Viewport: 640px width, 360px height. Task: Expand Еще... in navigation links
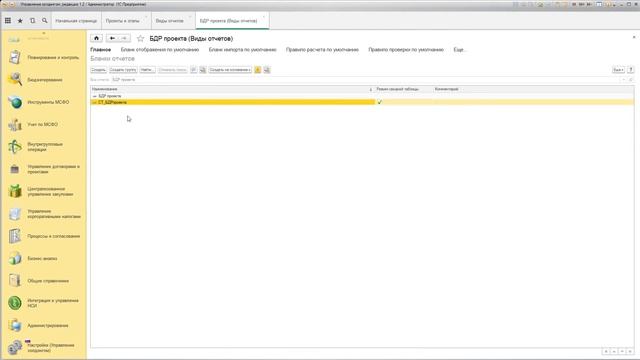[x=460, y=50]
